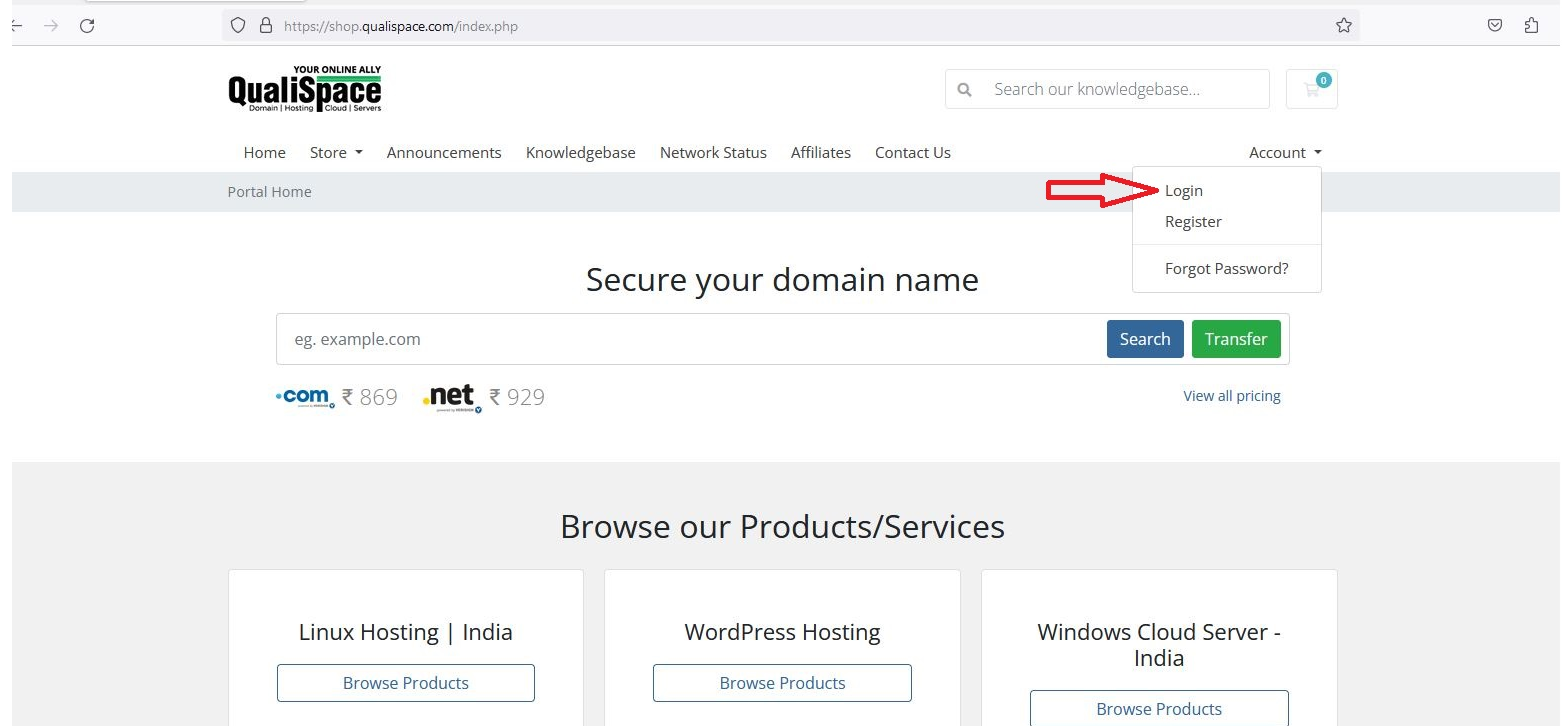
Task: Click the Forgot Password link
Action: point(1226,268)
